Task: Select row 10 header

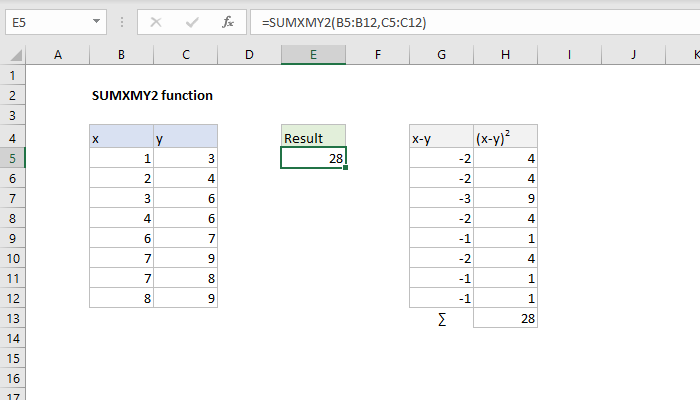Action: (12, 258)
